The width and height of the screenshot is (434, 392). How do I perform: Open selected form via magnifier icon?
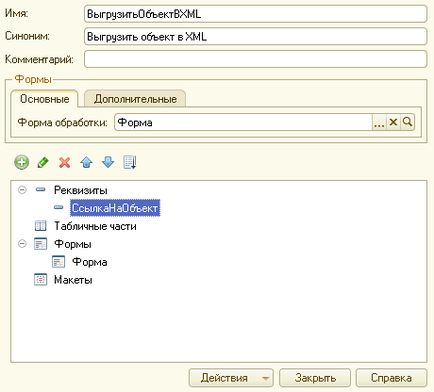pyautogui.click(x=408, y=122)
